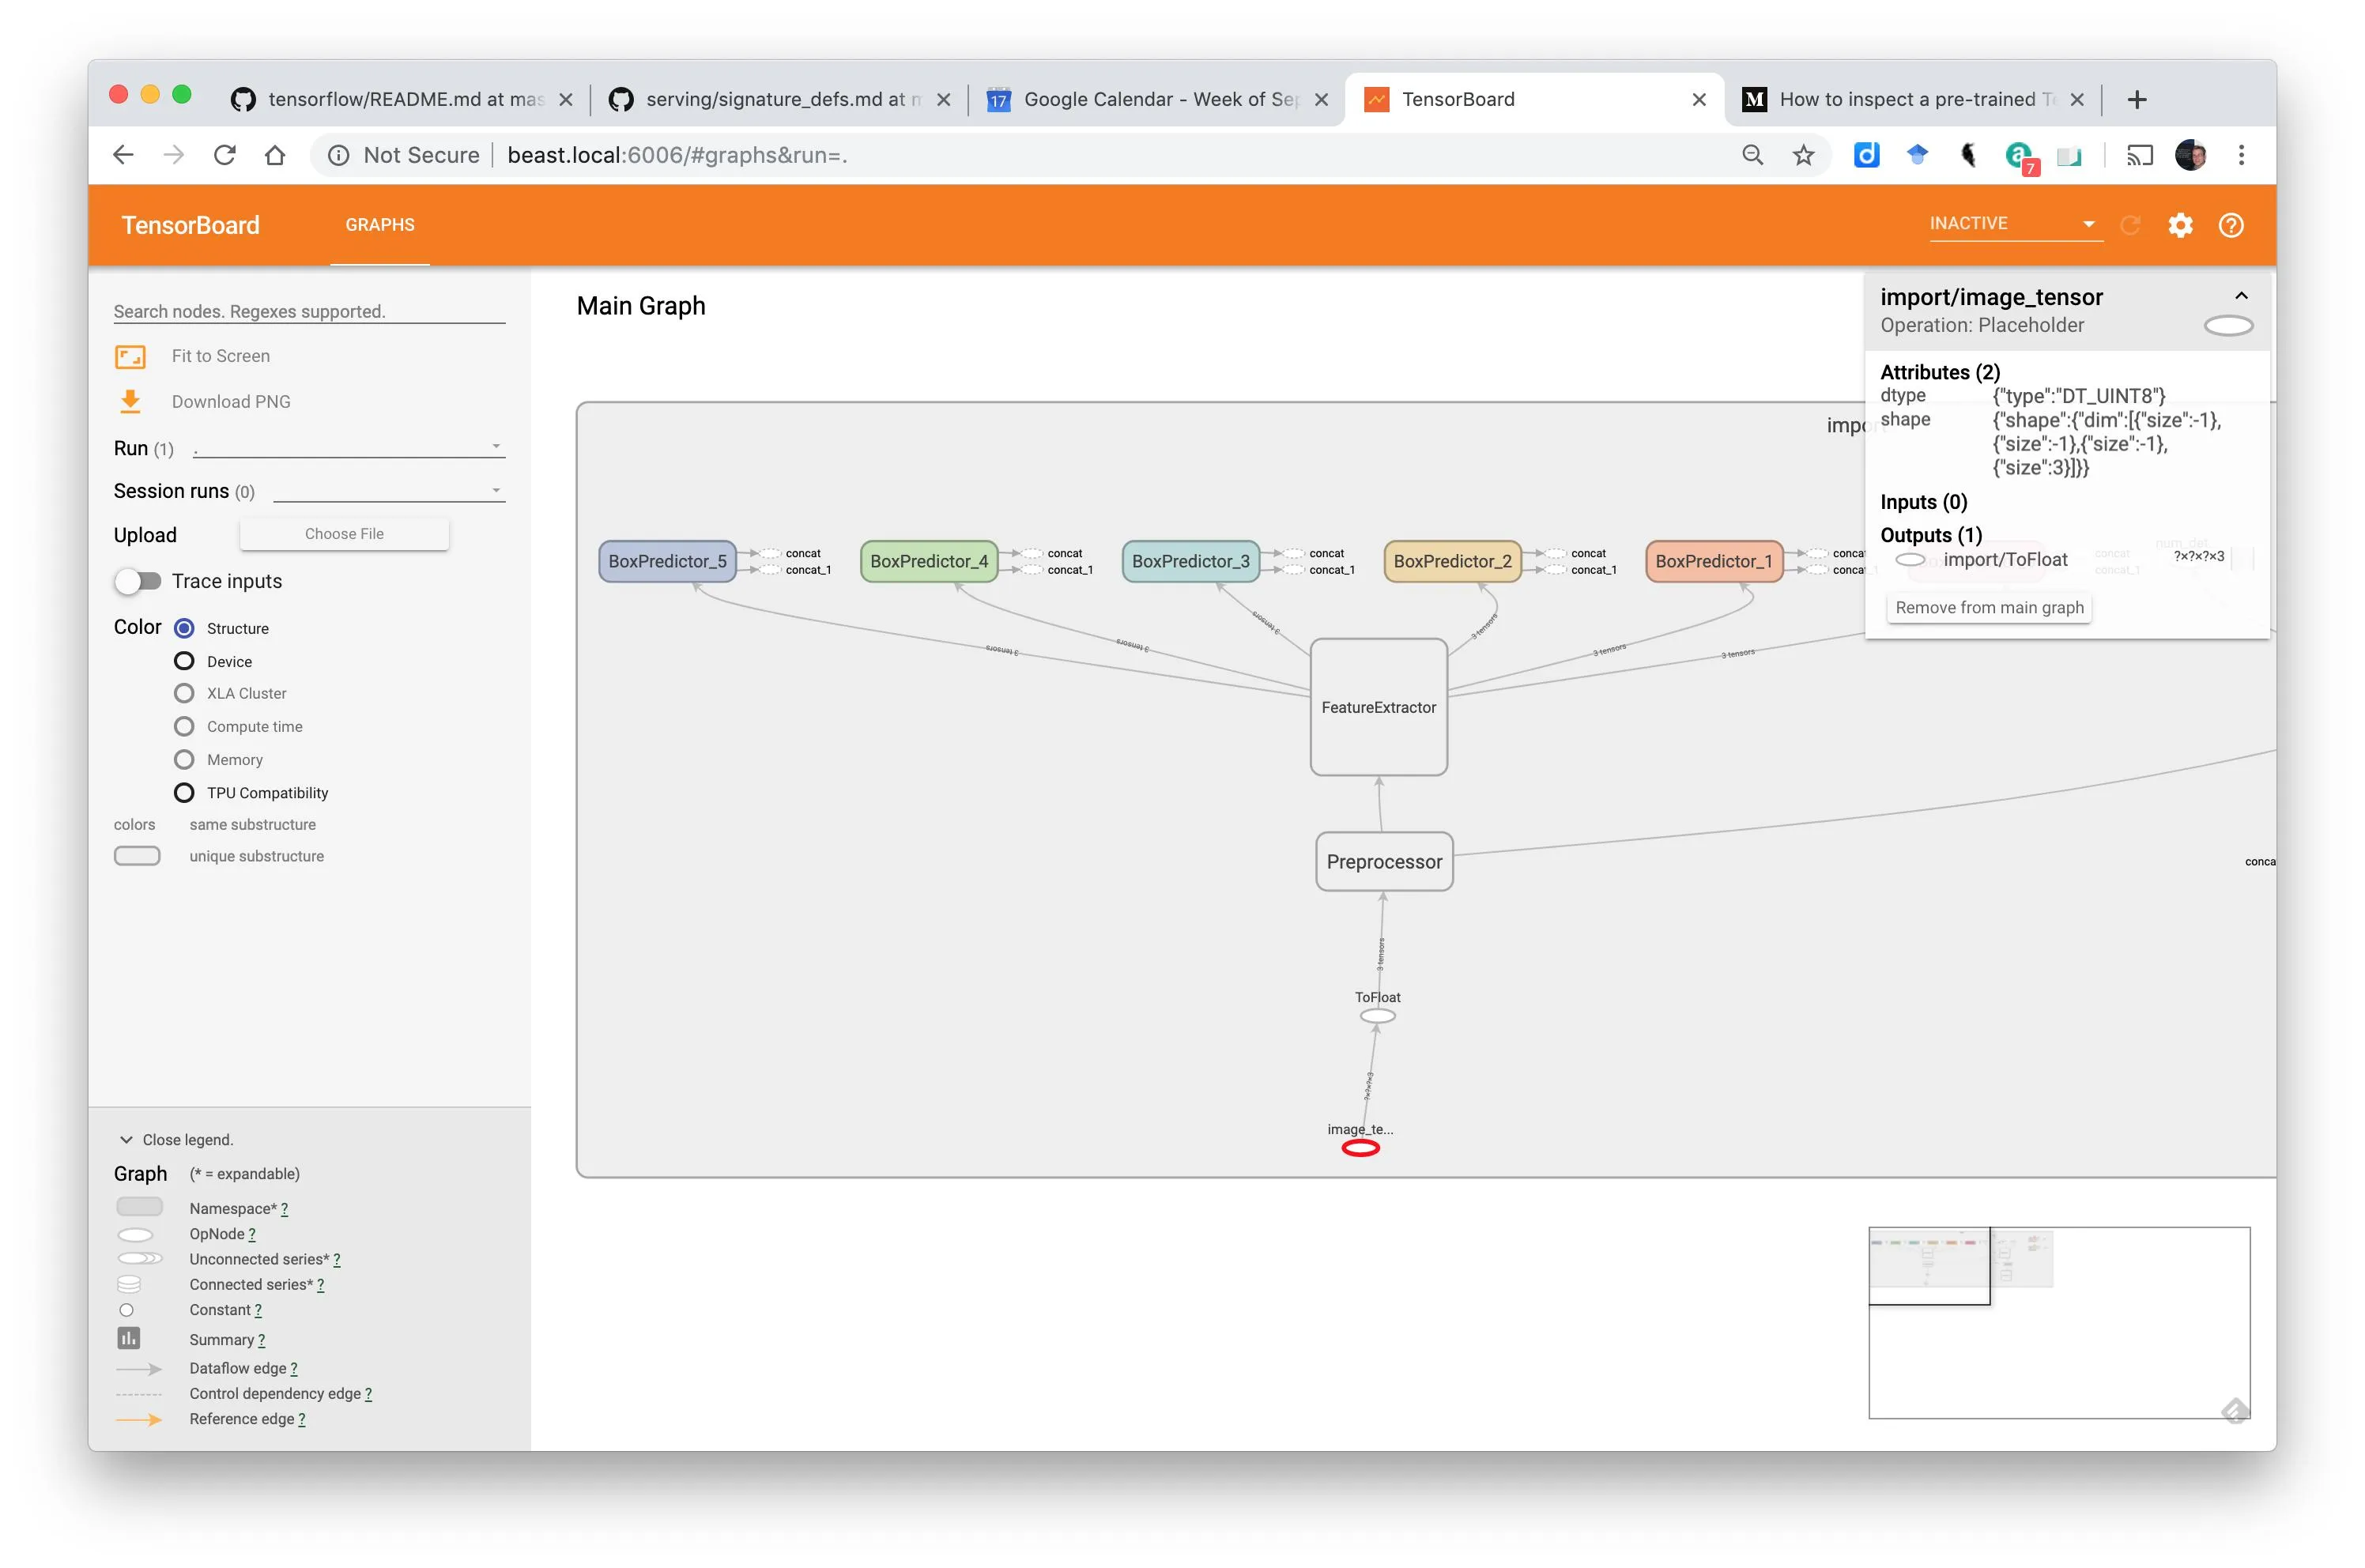Click the zoom magnifier in address bar
Image resolution: width=2365 pixels, height=1568 pixels.
pyautogui.click(x=1752, y=155)
